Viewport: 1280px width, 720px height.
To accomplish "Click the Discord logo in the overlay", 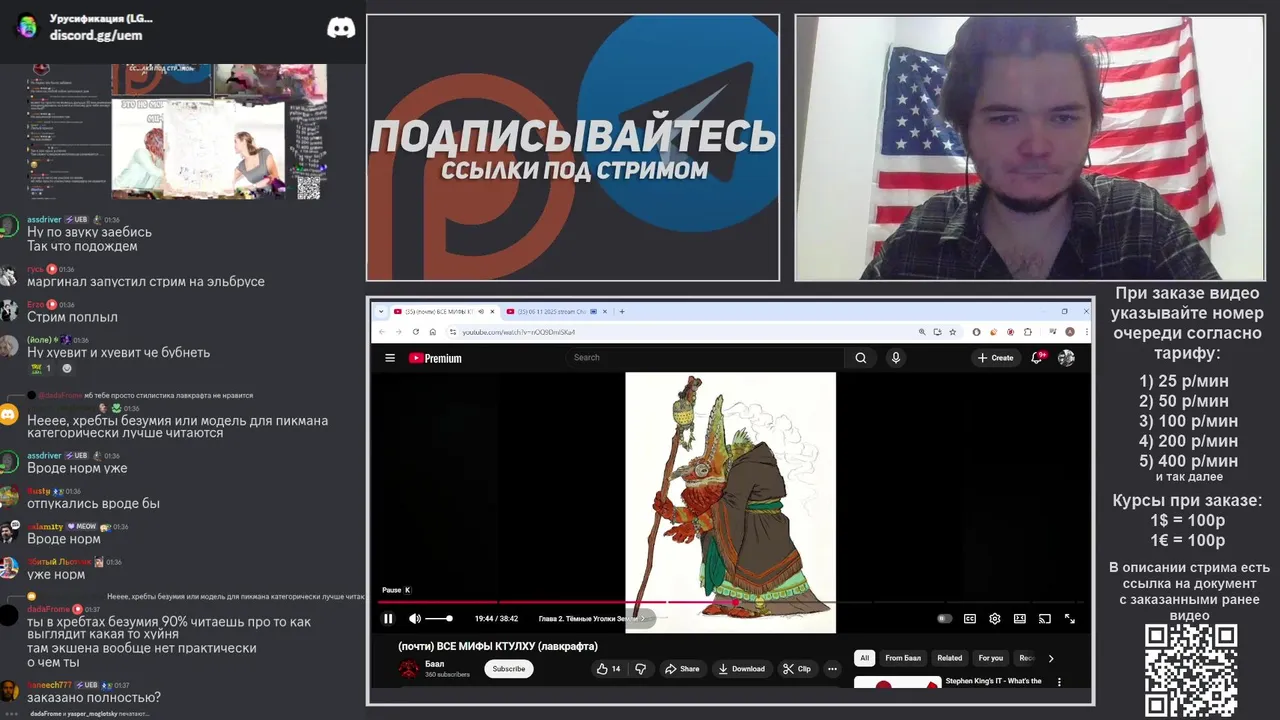I will tap(341, 28).
